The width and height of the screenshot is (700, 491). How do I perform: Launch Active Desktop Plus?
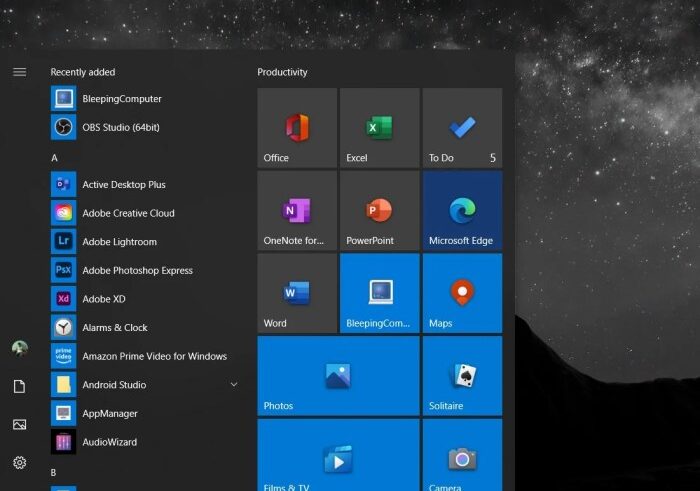coord(144,184)
